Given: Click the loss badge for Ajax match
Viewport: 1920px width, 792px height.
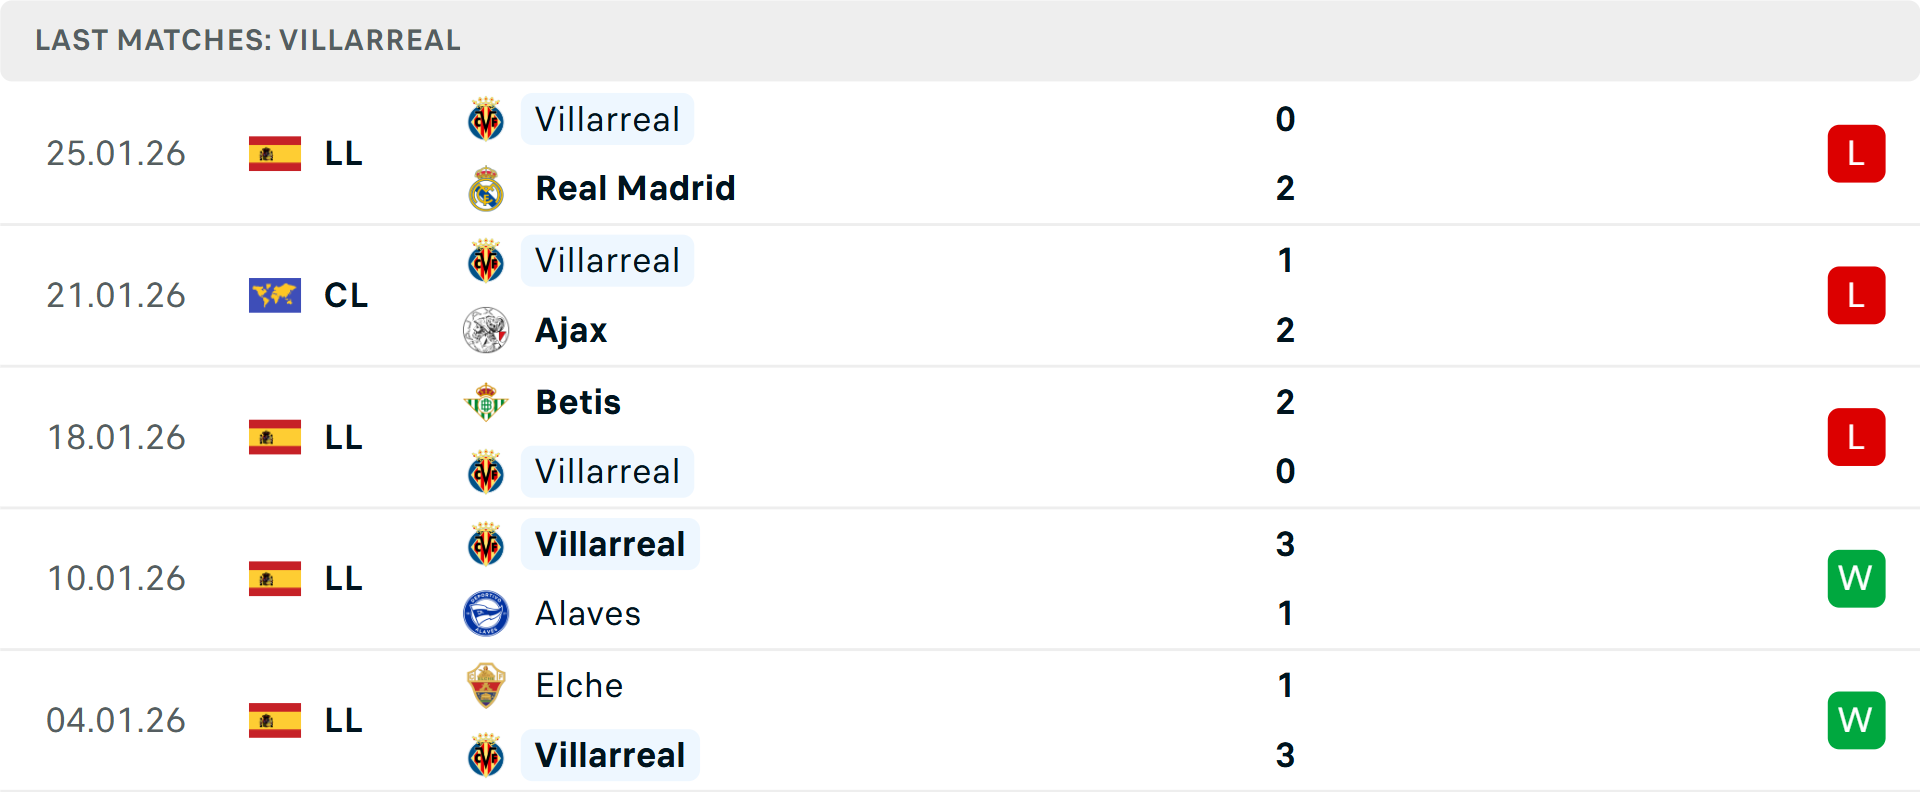Looking at the screenshot, I should 1856,295.
